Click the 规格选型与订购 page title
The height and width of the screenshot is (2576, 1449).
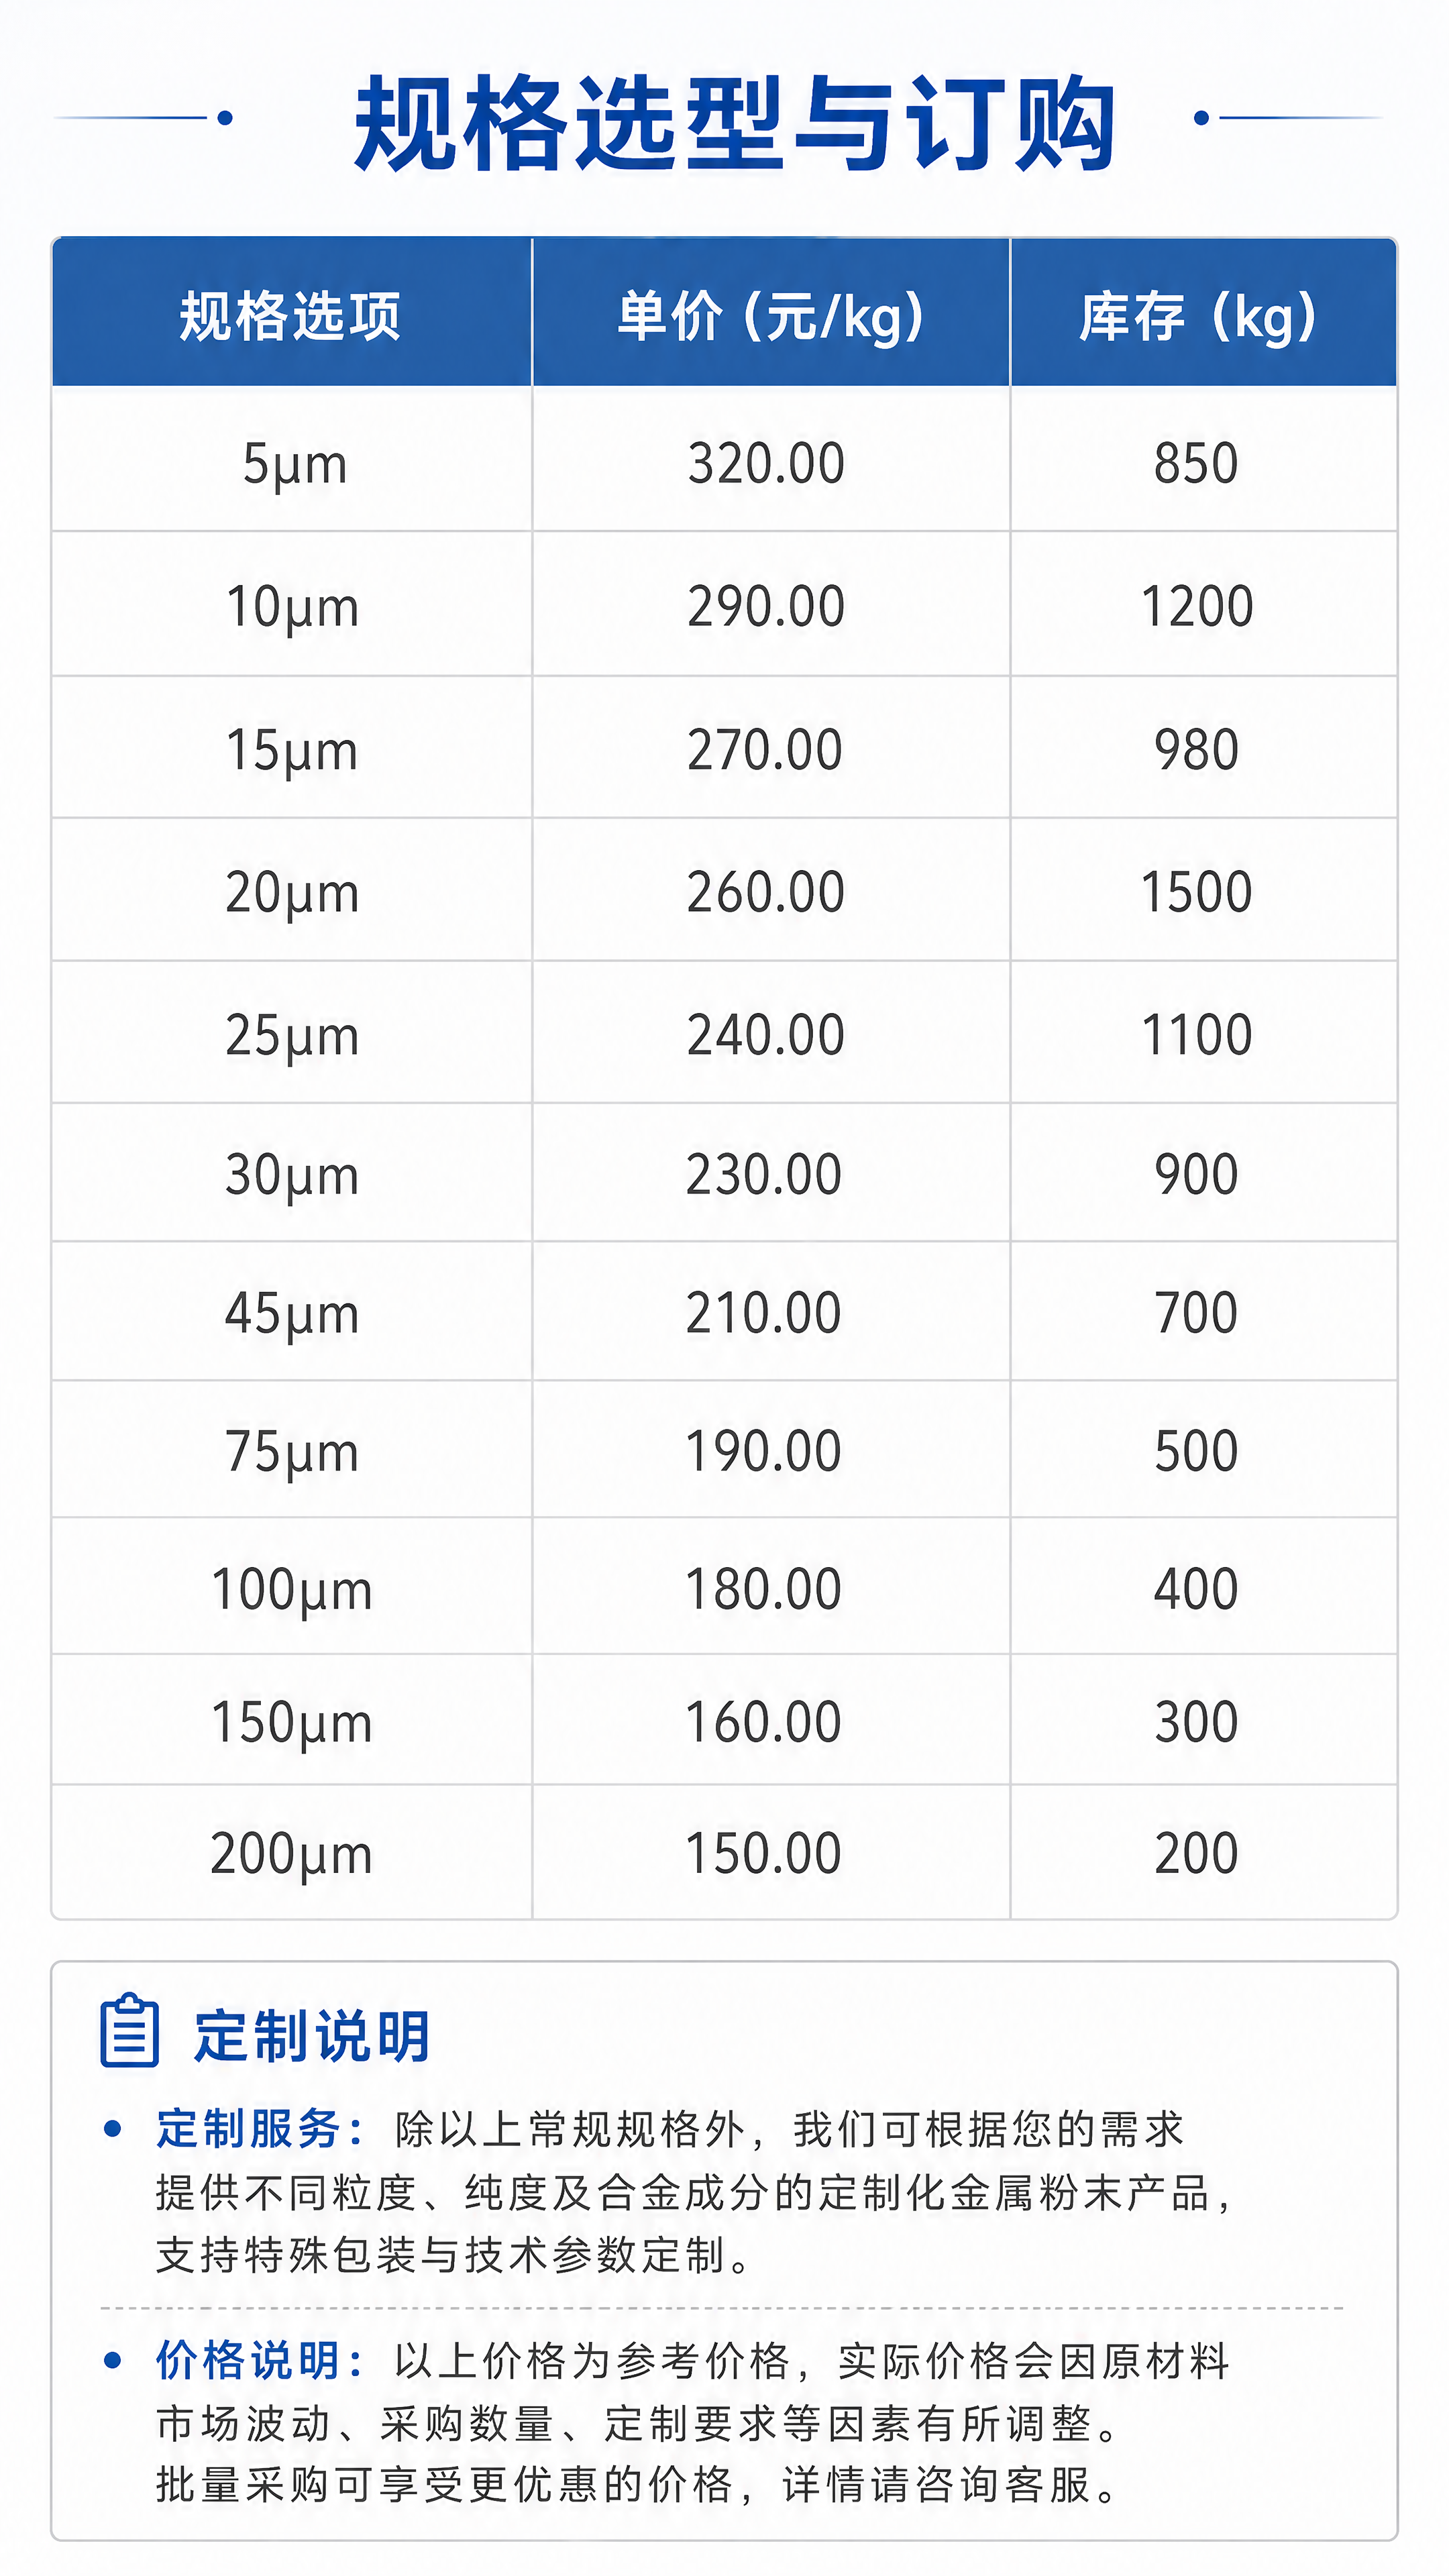[x=735, y=122]
